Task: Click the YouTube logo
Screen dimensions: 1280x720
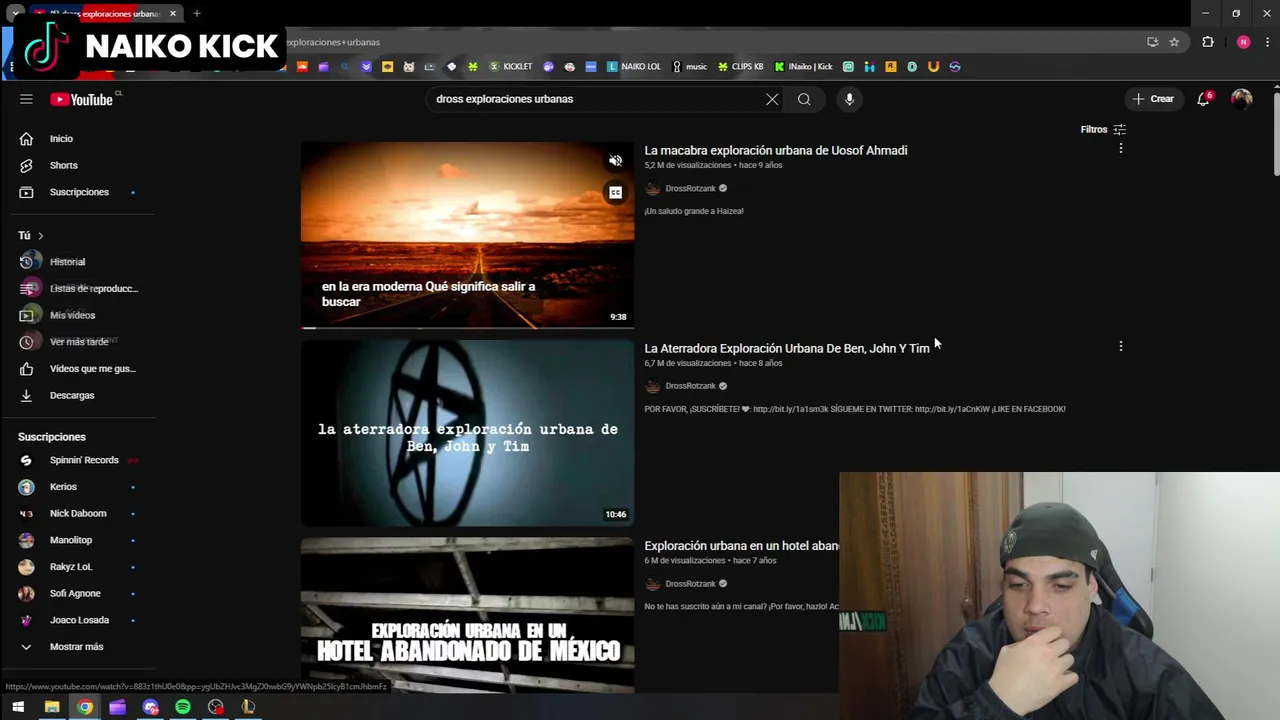Action: click(x=81, y=99)
